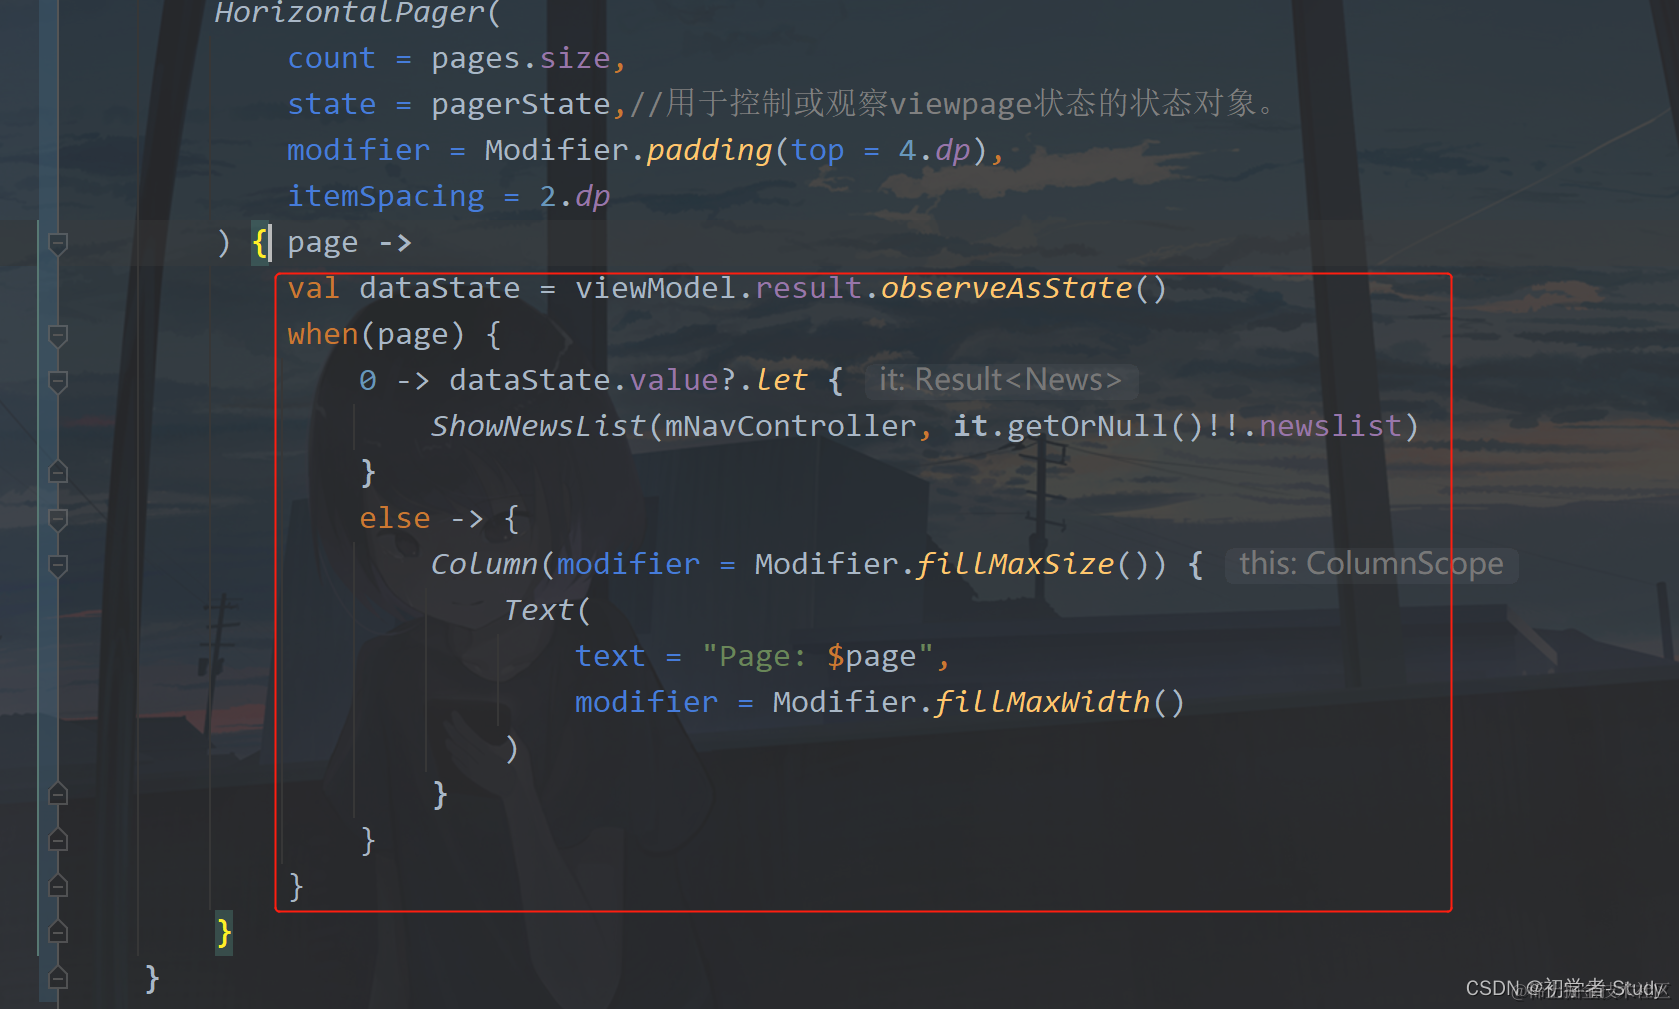Click the 'getOrNull' method call
The height and width of the screenshot is (1009, 1679).
1087,426
